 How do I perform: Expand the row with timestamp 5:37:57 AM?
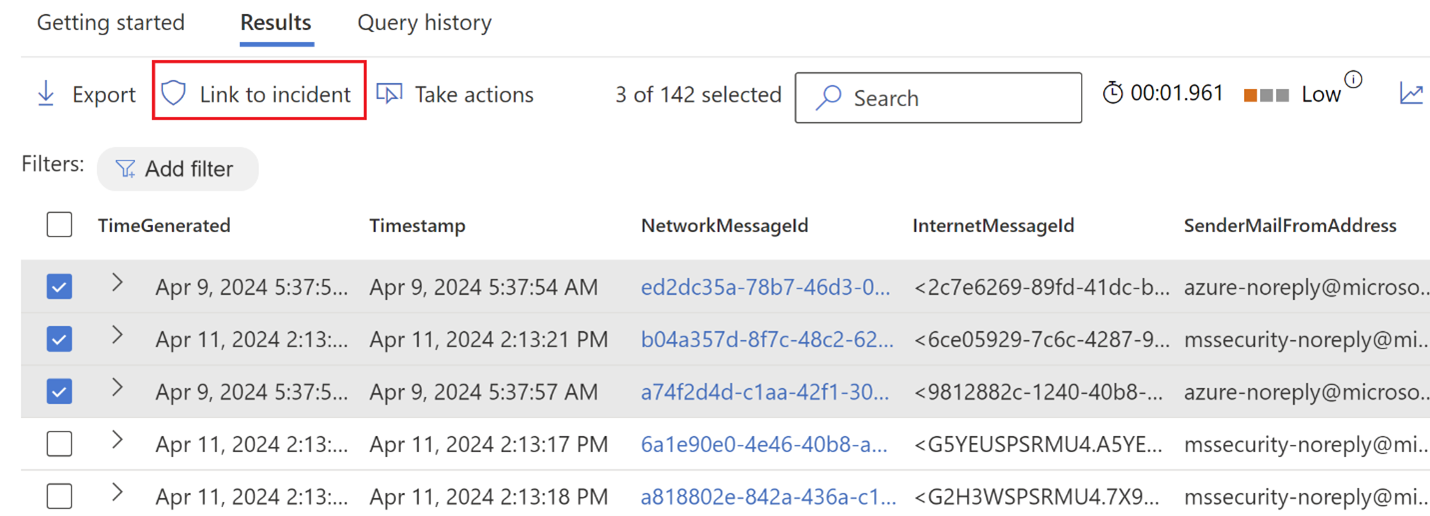[117, 387]
